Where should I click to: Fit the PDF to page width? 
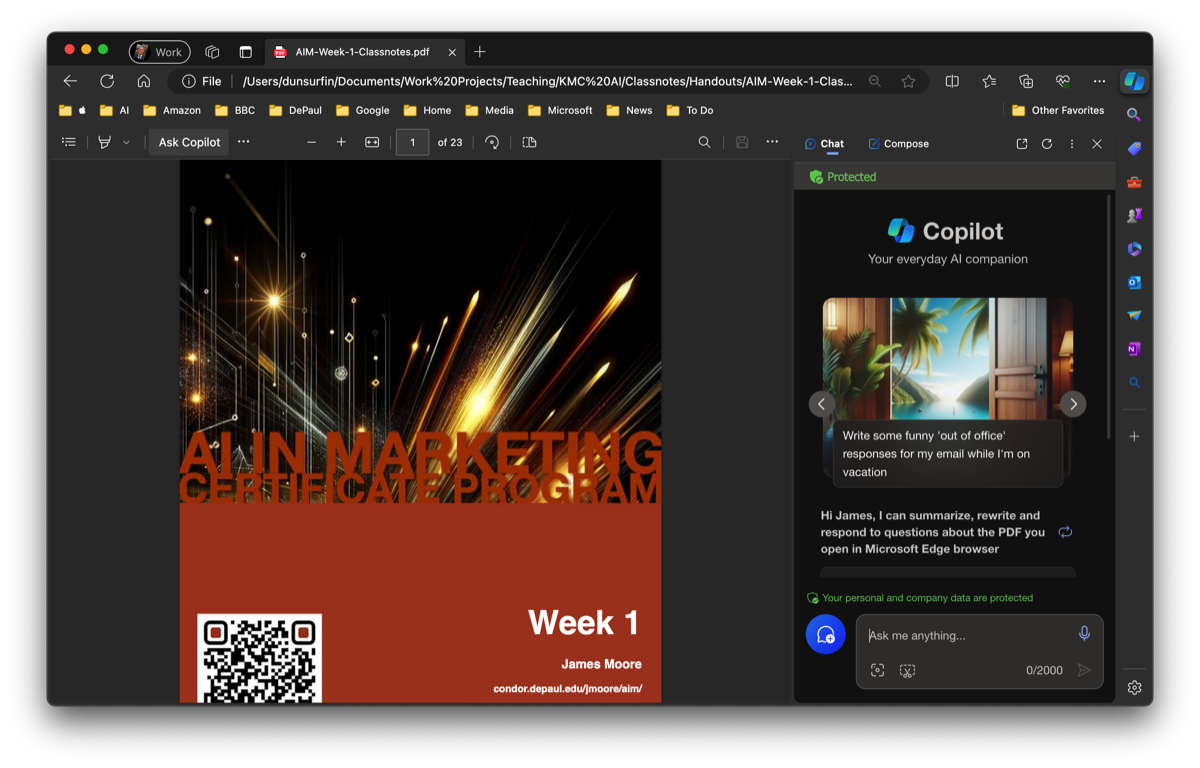coord(372,142)
